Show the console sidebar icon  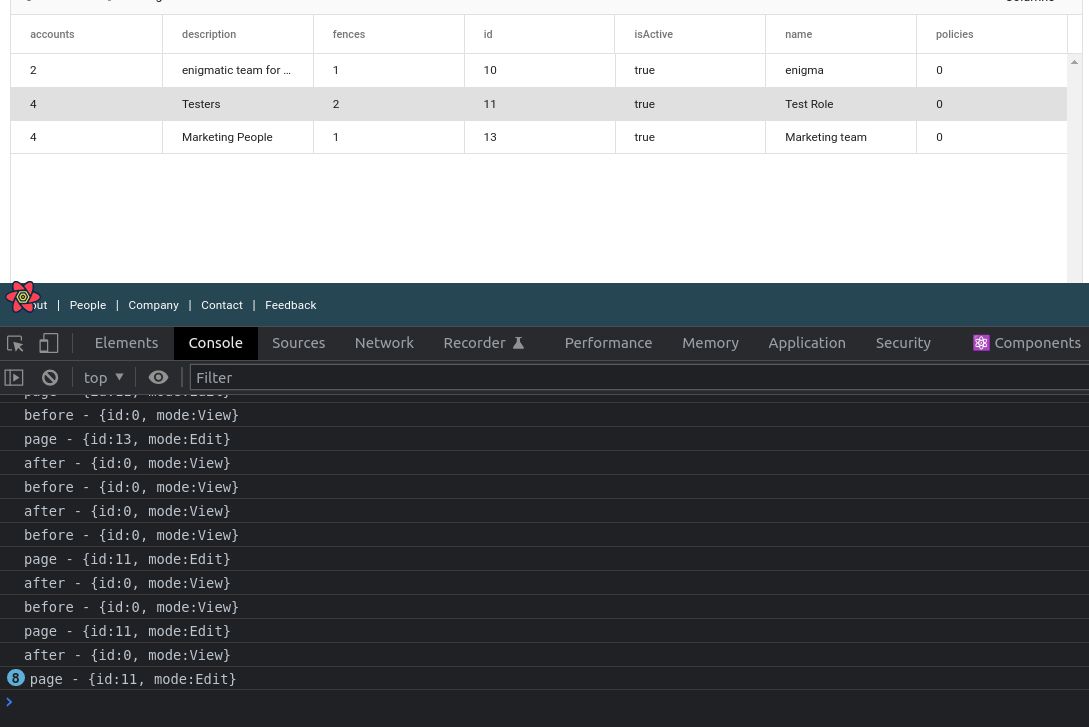click(x=14, y=378)
